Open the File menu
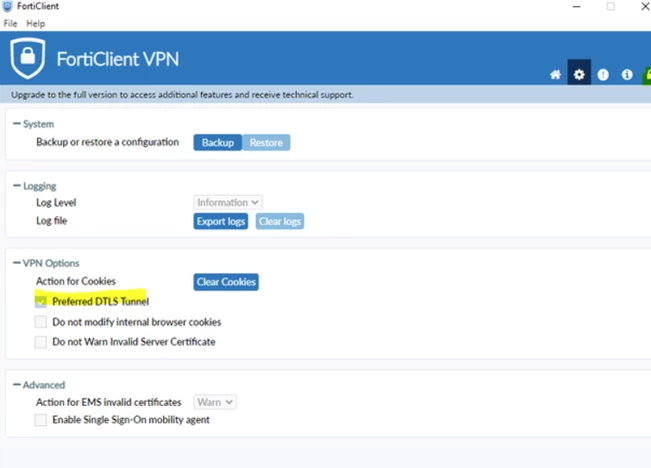The height and width of the screenshot is (468, 651). click(10, 24)
